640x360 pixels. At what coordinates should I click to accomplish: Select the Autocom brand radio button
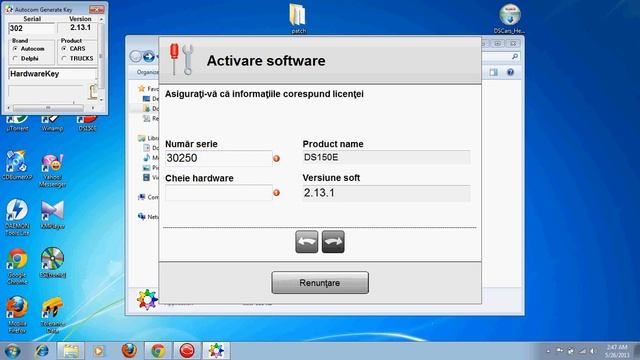(16, 49)
